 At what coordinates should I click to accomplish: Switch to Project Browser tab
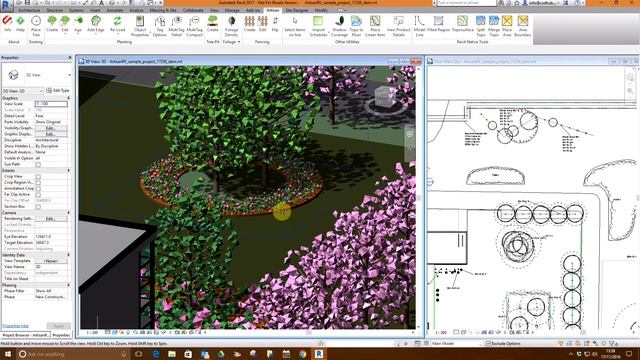tap(26, 335)
